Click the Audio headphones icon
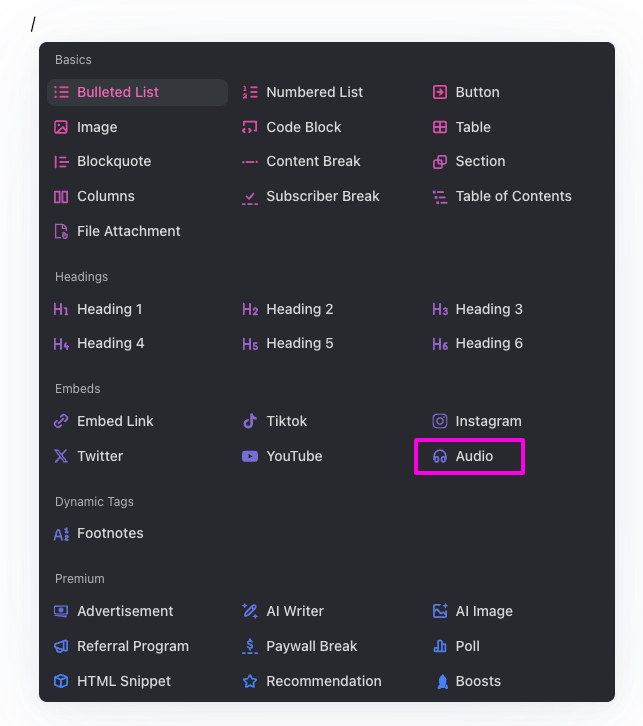This screenshot has height=726, width=643. (x=440, y=456)
